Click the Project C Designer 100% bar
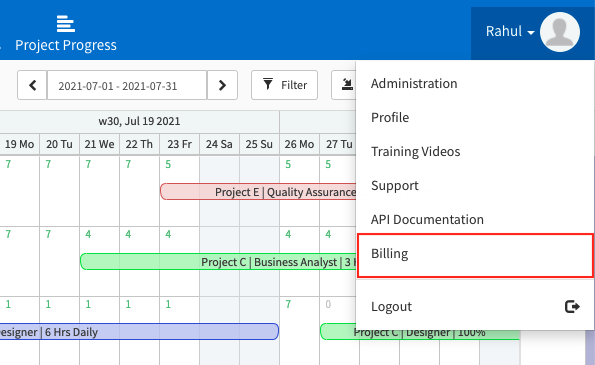595x365 pixels. click(420, 332)
